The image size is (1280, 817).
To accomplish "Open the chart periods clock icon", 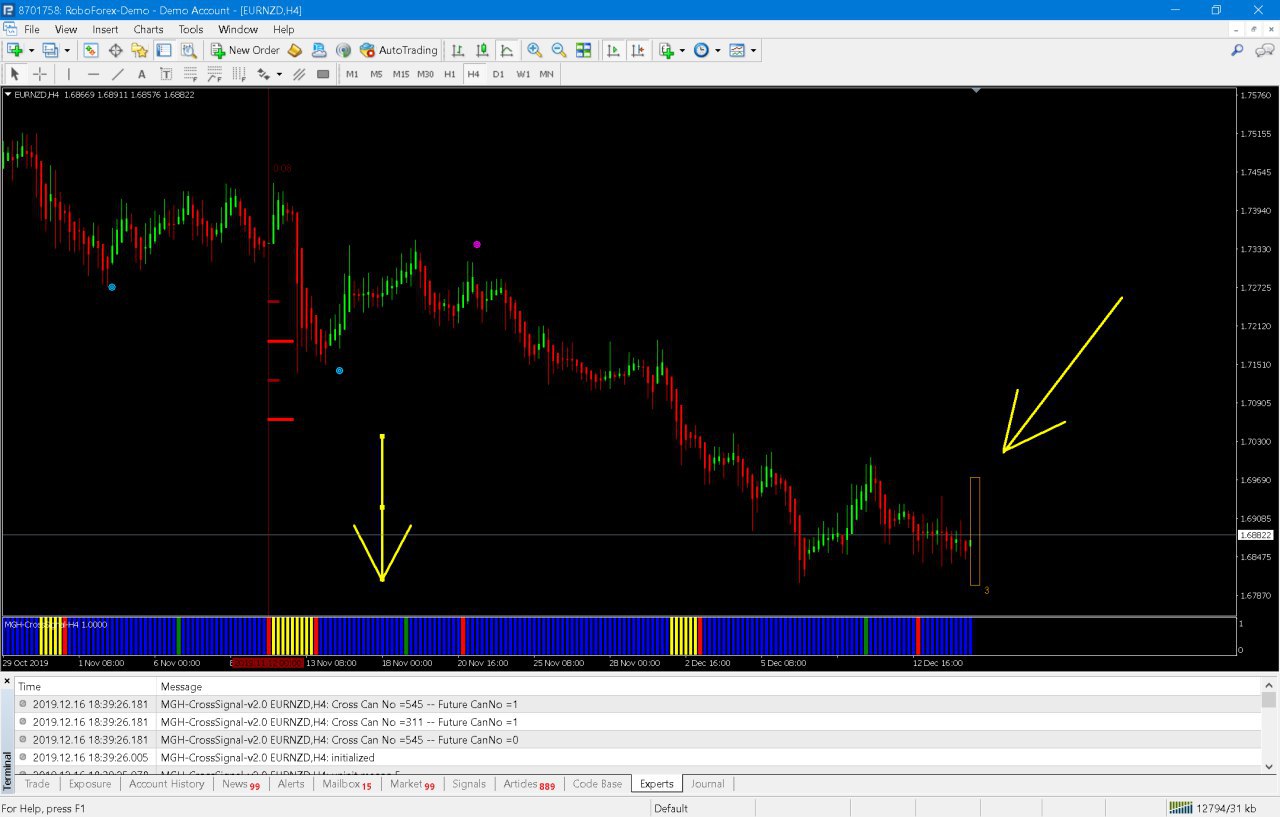I will click(702, 50).
